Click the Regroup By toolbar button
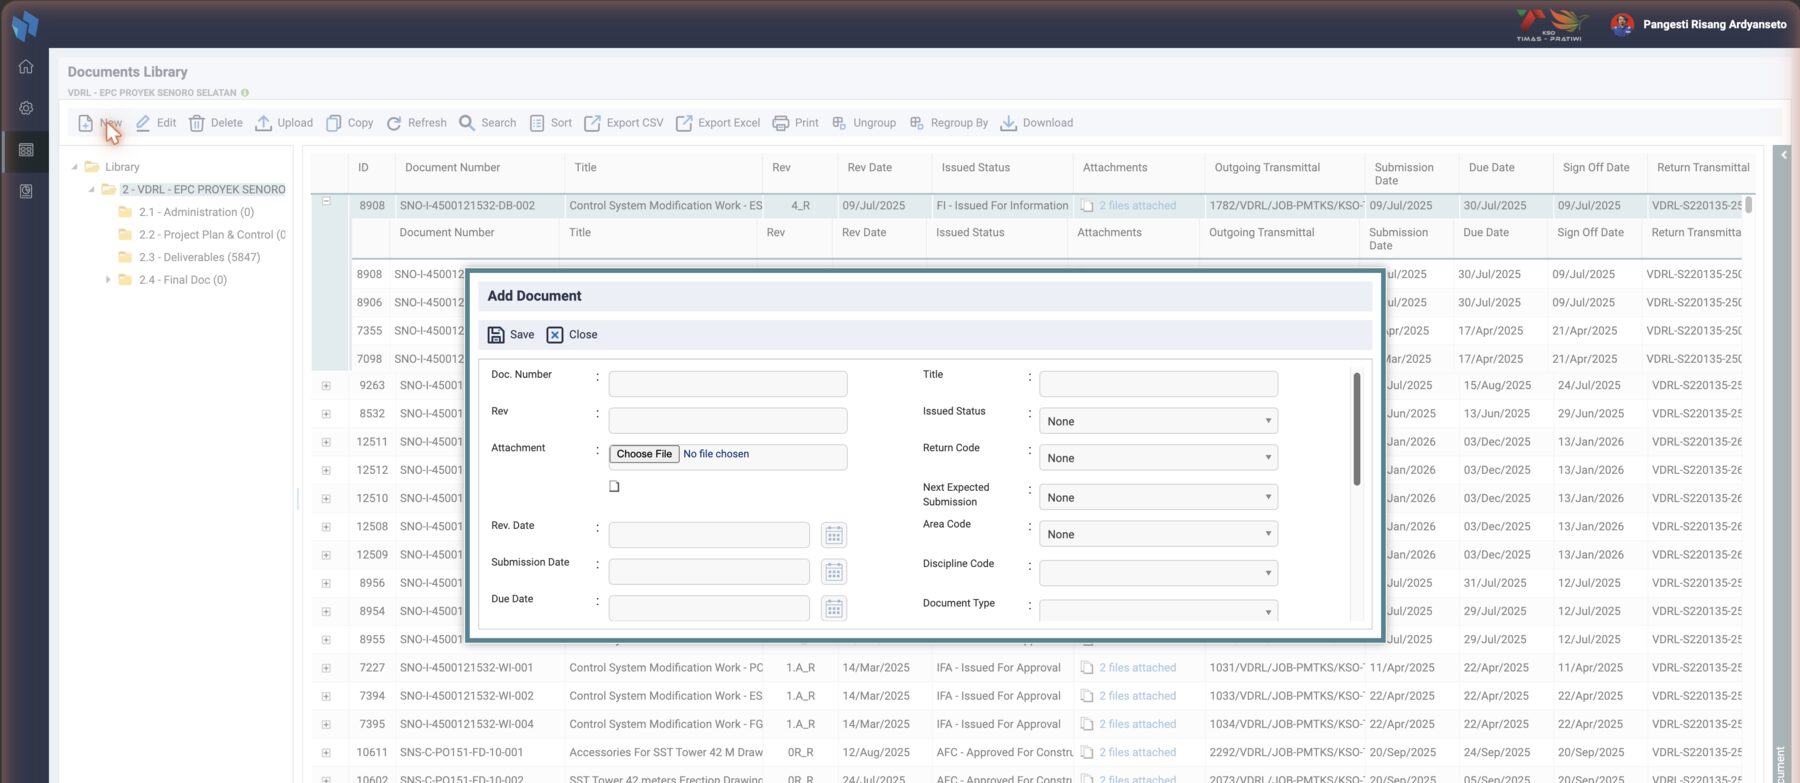This screenshot has height=783, width=1800. (x=948, y=123)
